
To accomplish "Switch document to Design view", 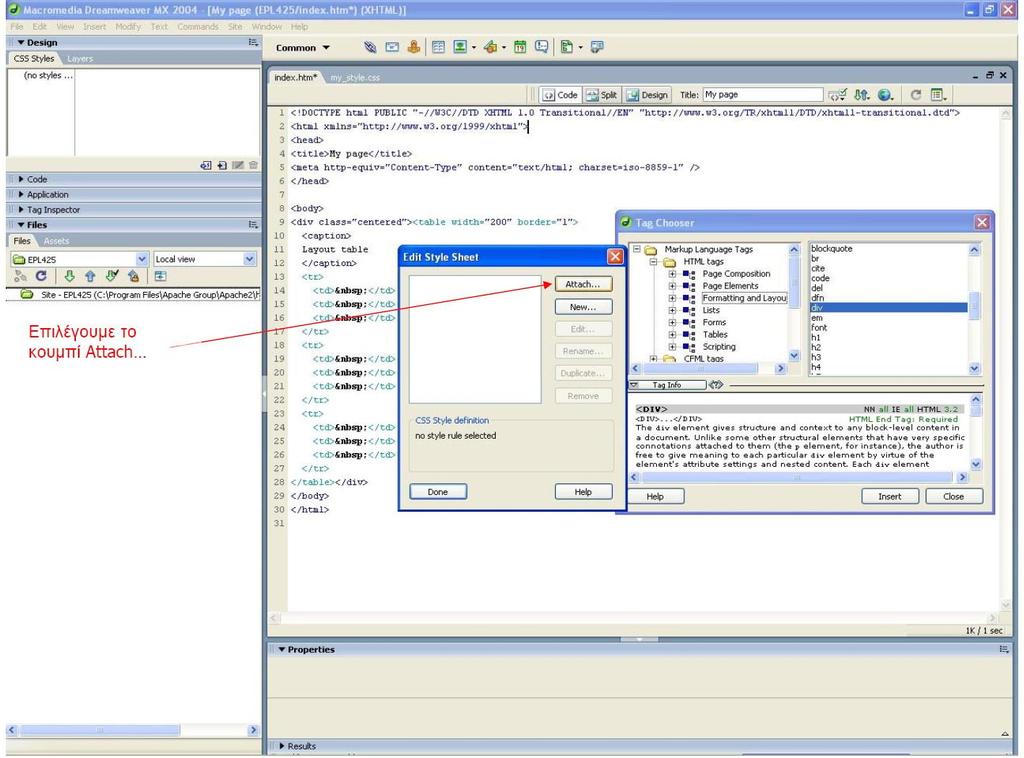I will tap(647, 95).
